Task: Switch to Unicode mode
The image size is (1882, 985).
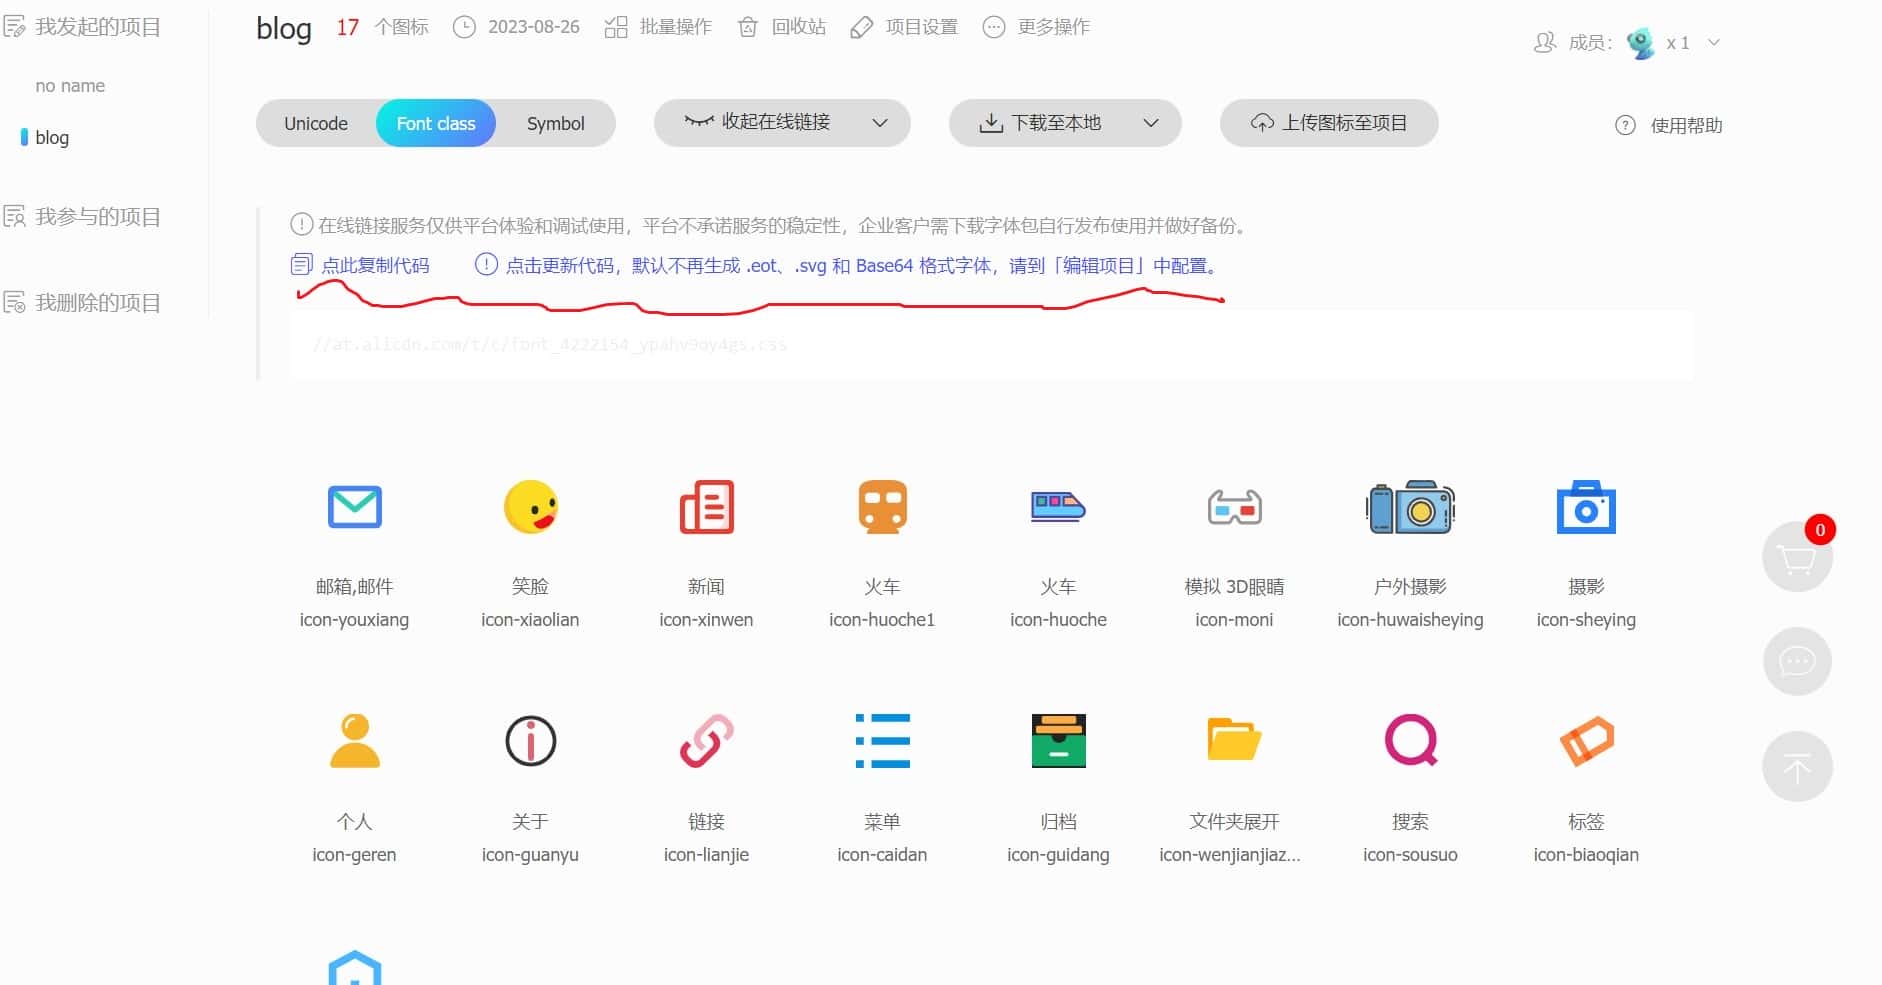Action: [x=316, y=124]
